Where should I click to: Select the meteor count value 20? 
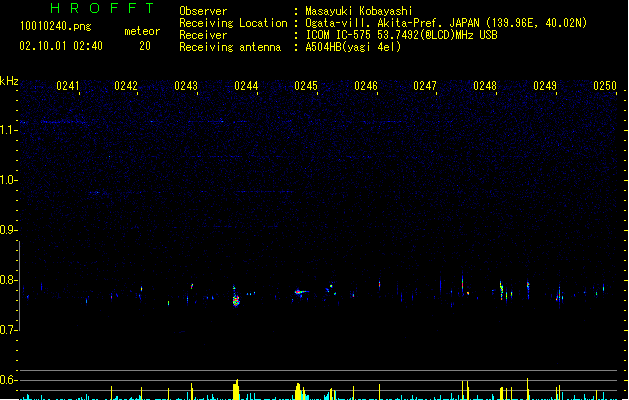tap(145, 46)
